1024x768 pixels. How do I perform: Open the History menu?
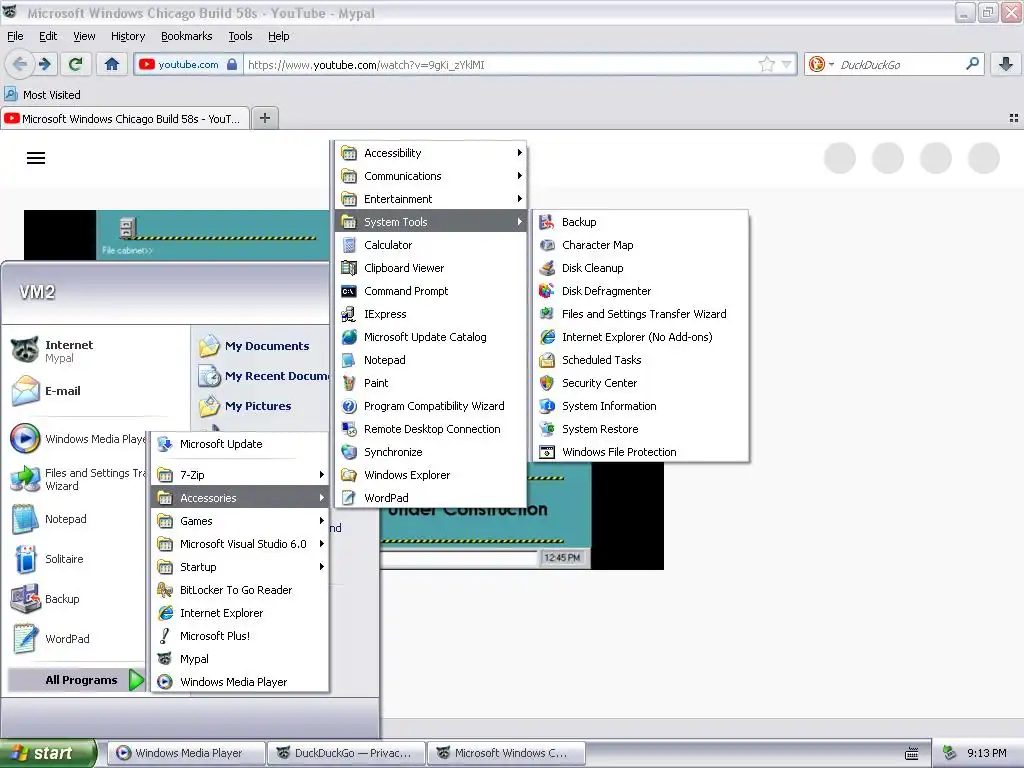(x=127, y=36)
